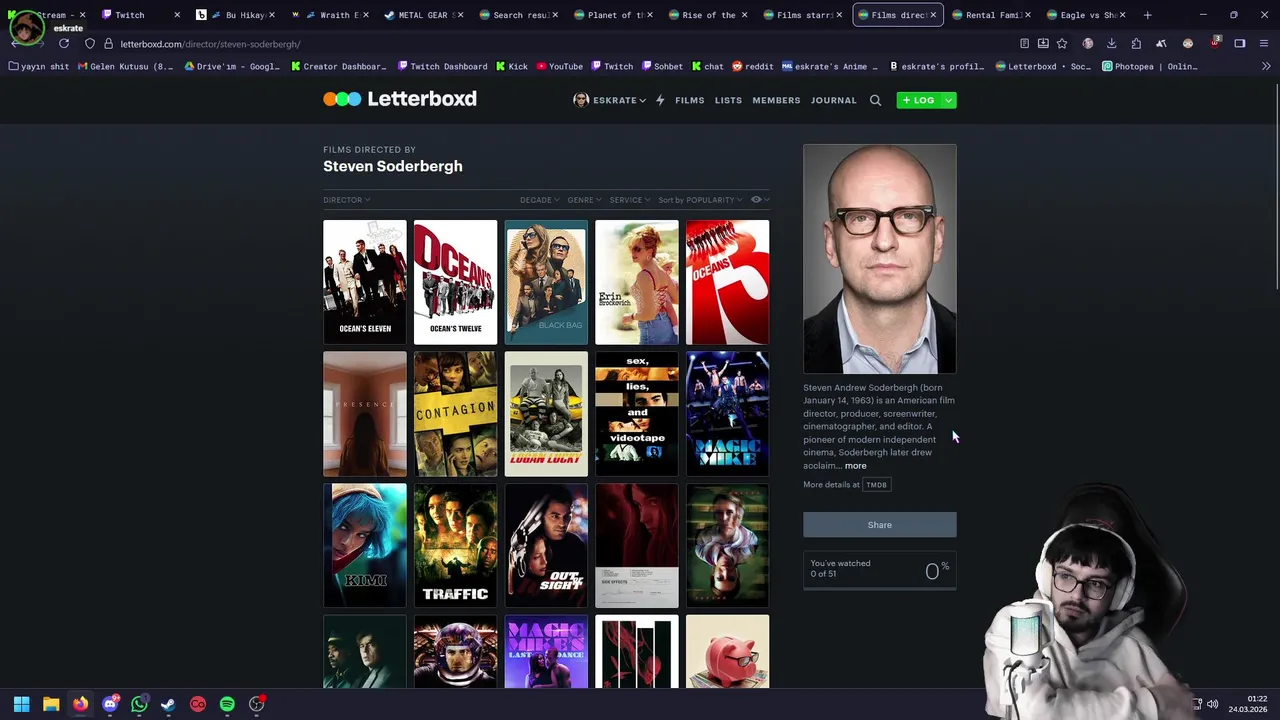Open the Creator Dashboard bookmark
This screenshot has height=720, width=1280.
click(339, 66)
